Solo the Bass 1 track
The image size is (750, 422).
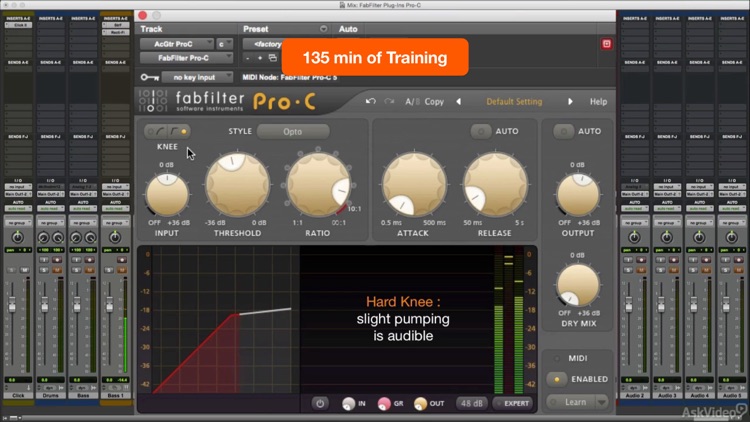pos(109,270)
